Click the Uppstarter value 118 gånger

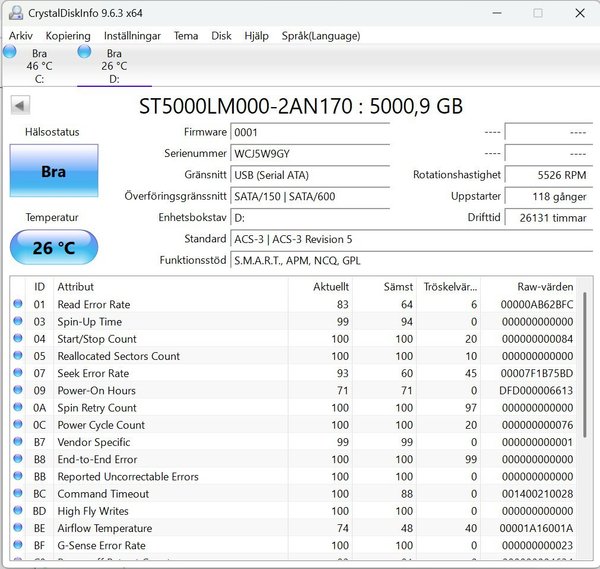(x=549, y=197)
